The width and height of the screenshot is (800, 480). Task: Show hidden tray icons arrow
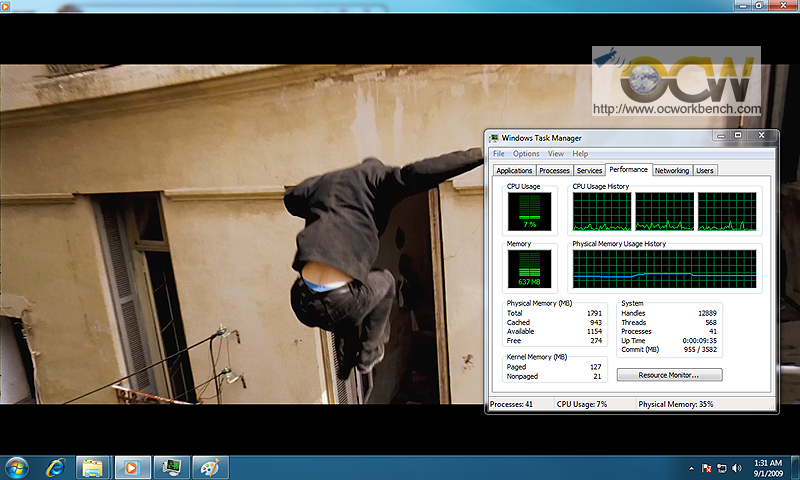click(691, 468)
